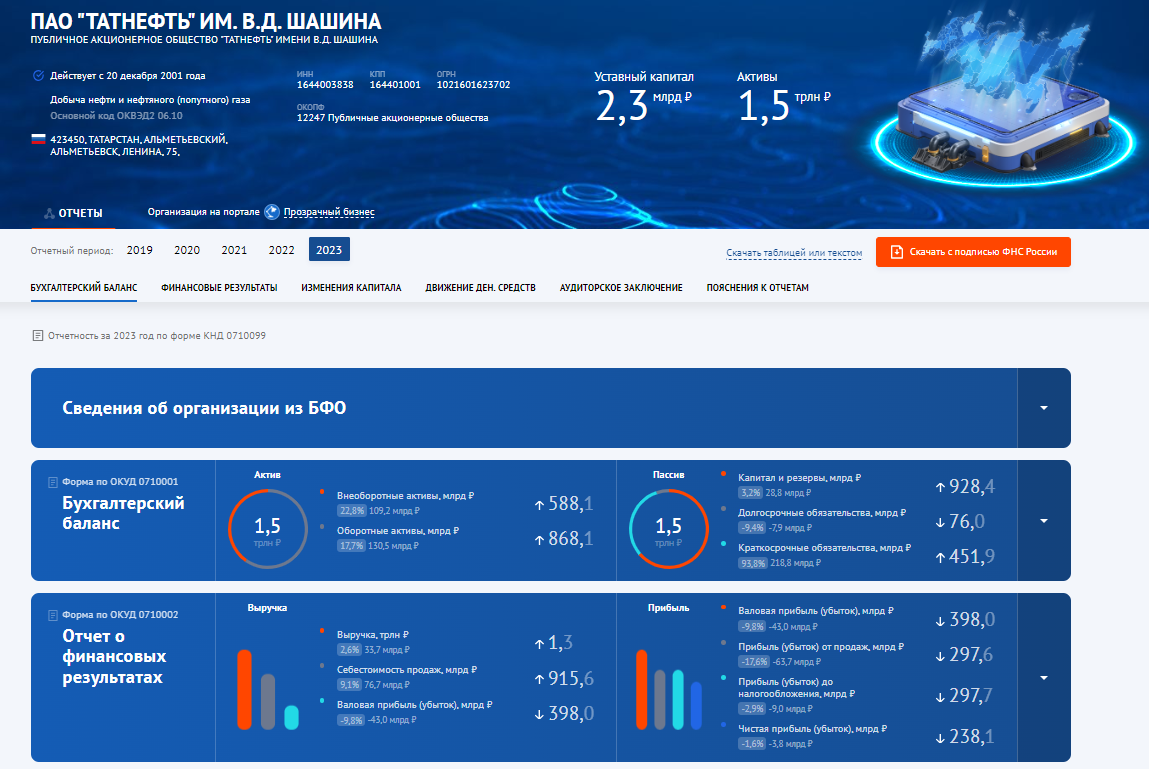The height and width of the screenshot is (769, 1149).
Task: Click the 93,8% short-term liabilities badge
Action: (753, 563)
